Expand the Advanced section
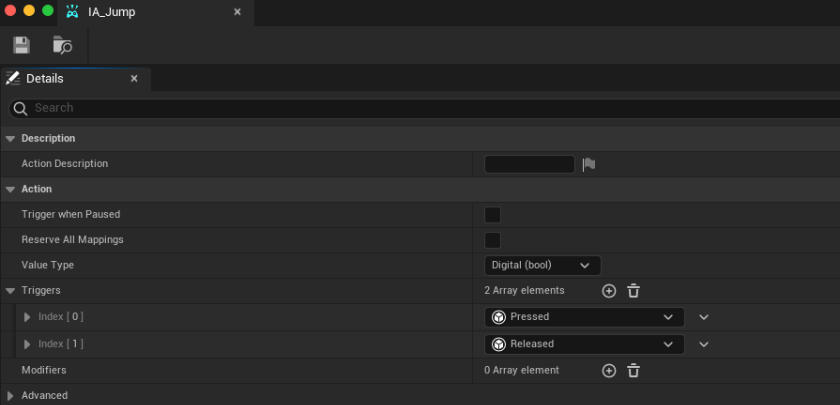Image resolution: width=840 pixels, height=405 pixels. point(11,395)
